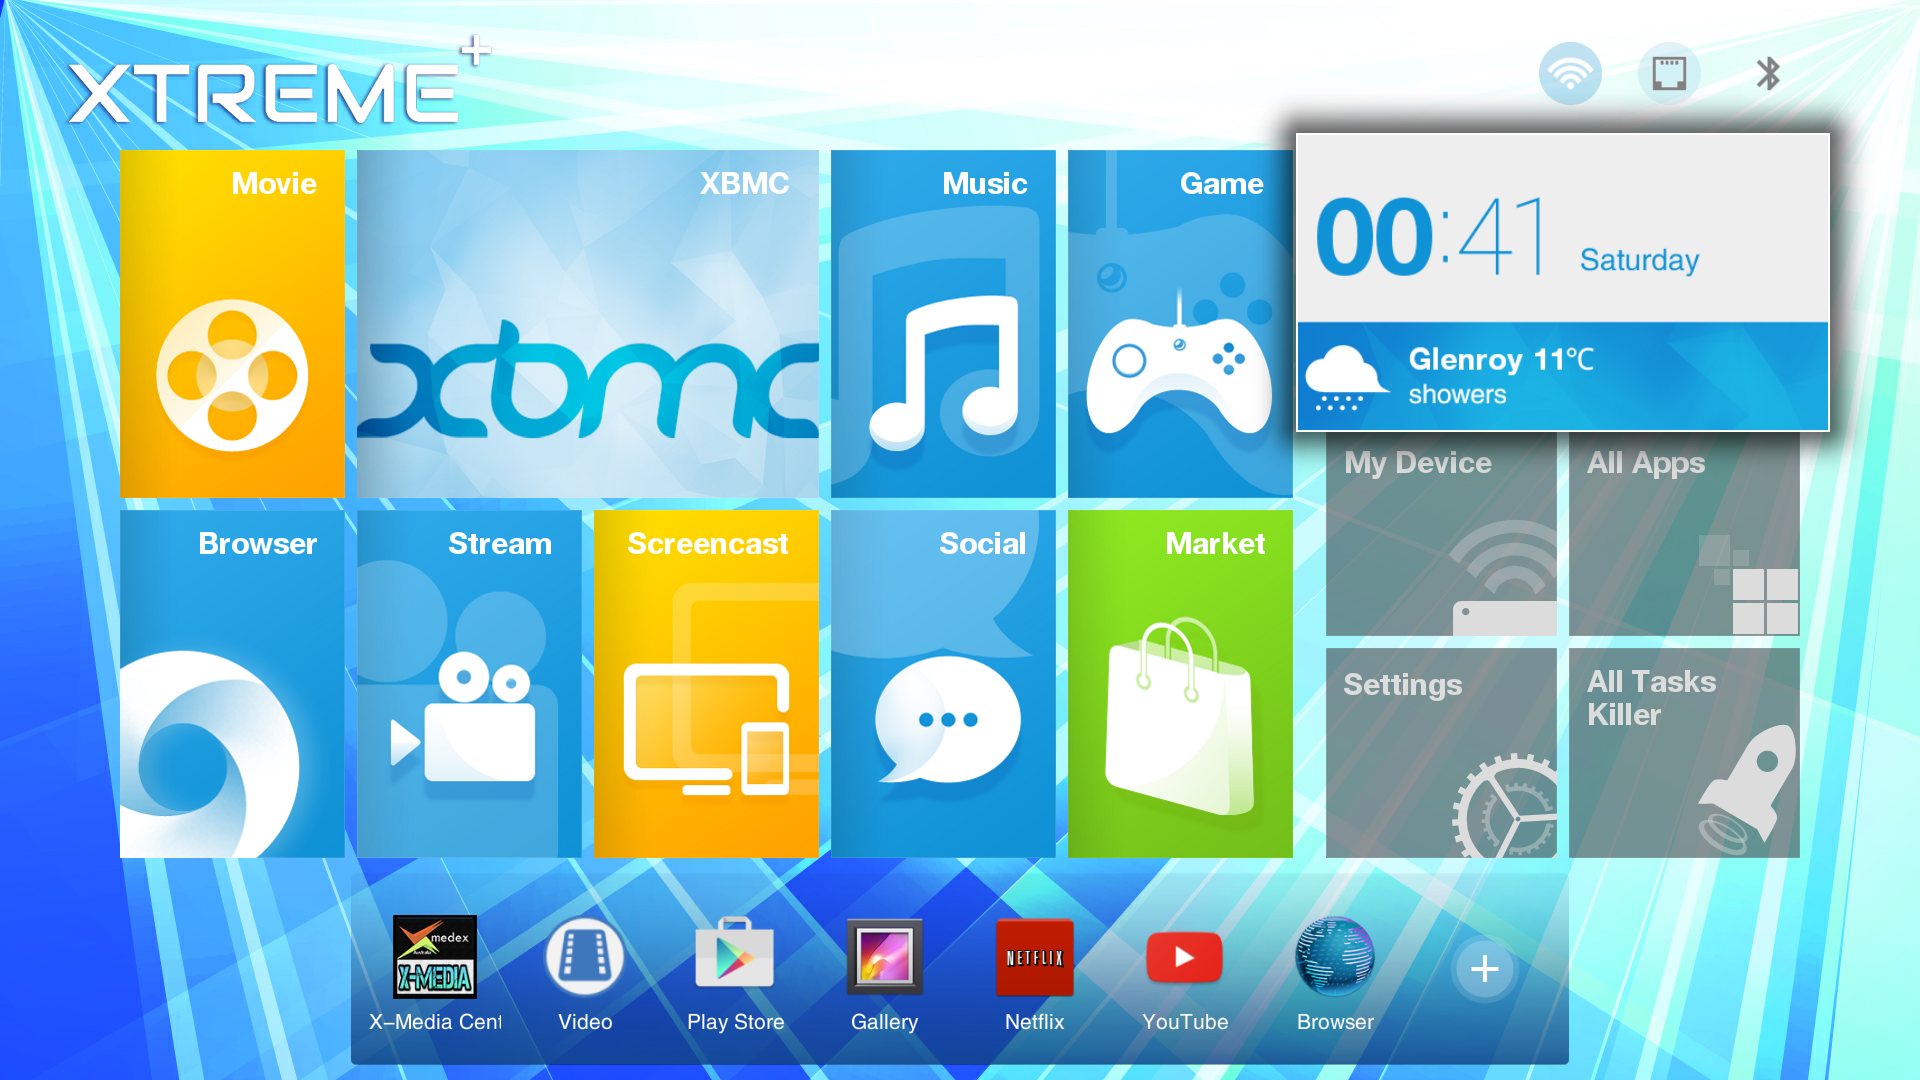This screenshot has width=1920, height=1080.
Task: Launch Netflix from the dock
Action: (1035, 975)
